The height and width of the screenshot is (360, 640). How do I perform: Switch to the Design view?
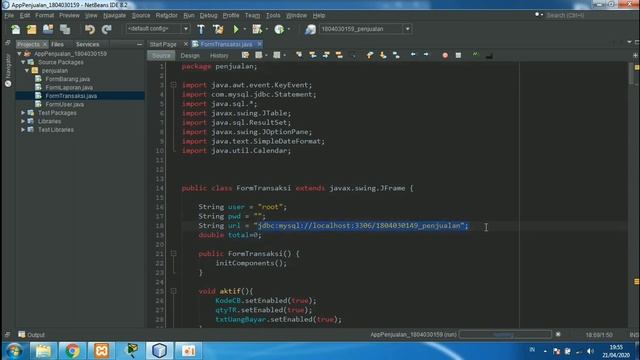point(190,56)
